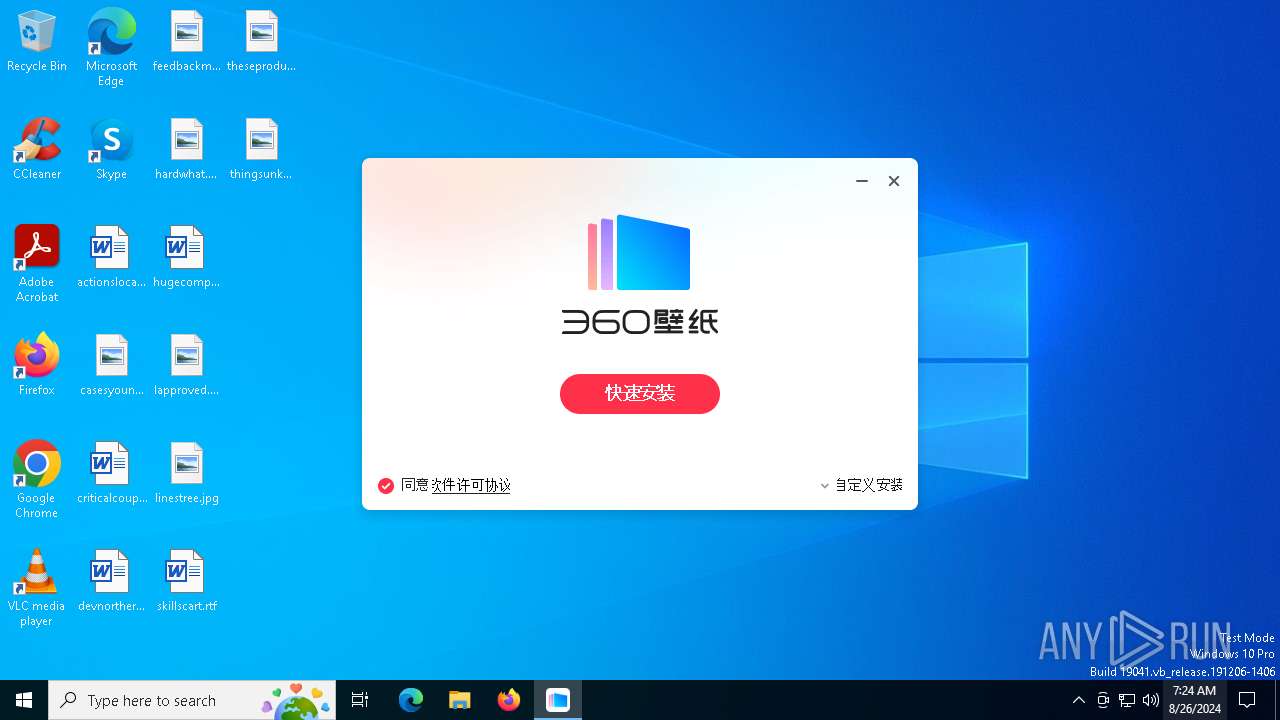The width and height of the screenshot is (1280, 720).
Task: Expand the 自定义安装 custom install options
Action: [x=861, y=485]
